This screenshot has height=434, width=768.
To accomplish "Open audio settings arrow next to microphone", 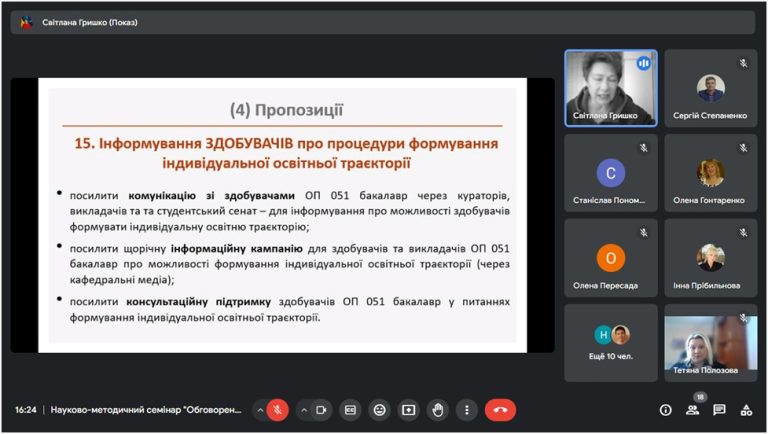I will (x=260, y=410).
